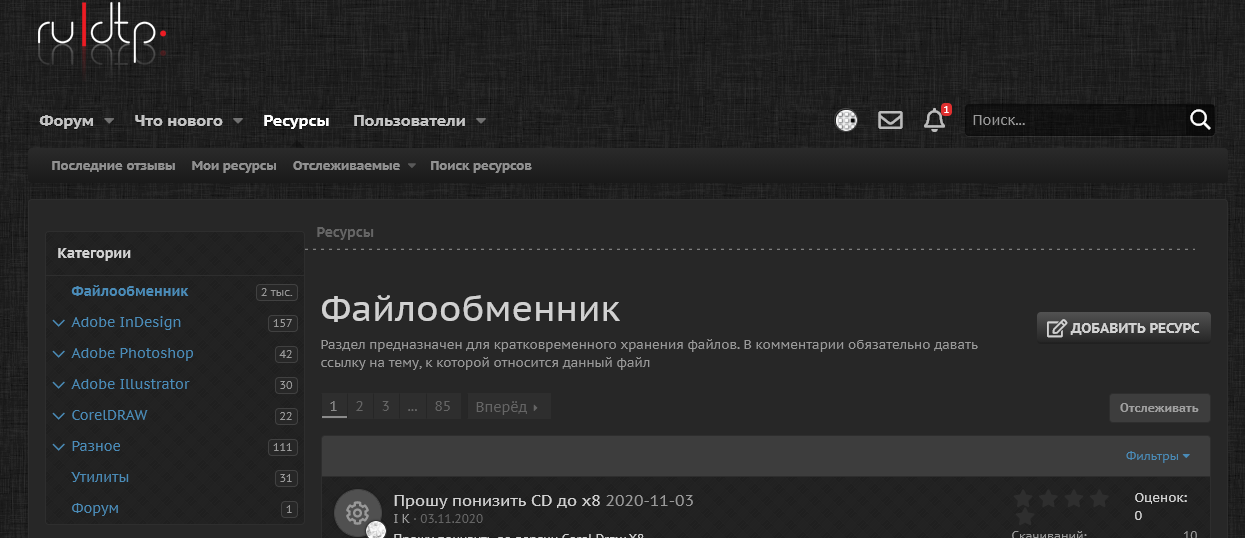Open the Фильтры dropdown
1245x538 pixels.
1157,456
